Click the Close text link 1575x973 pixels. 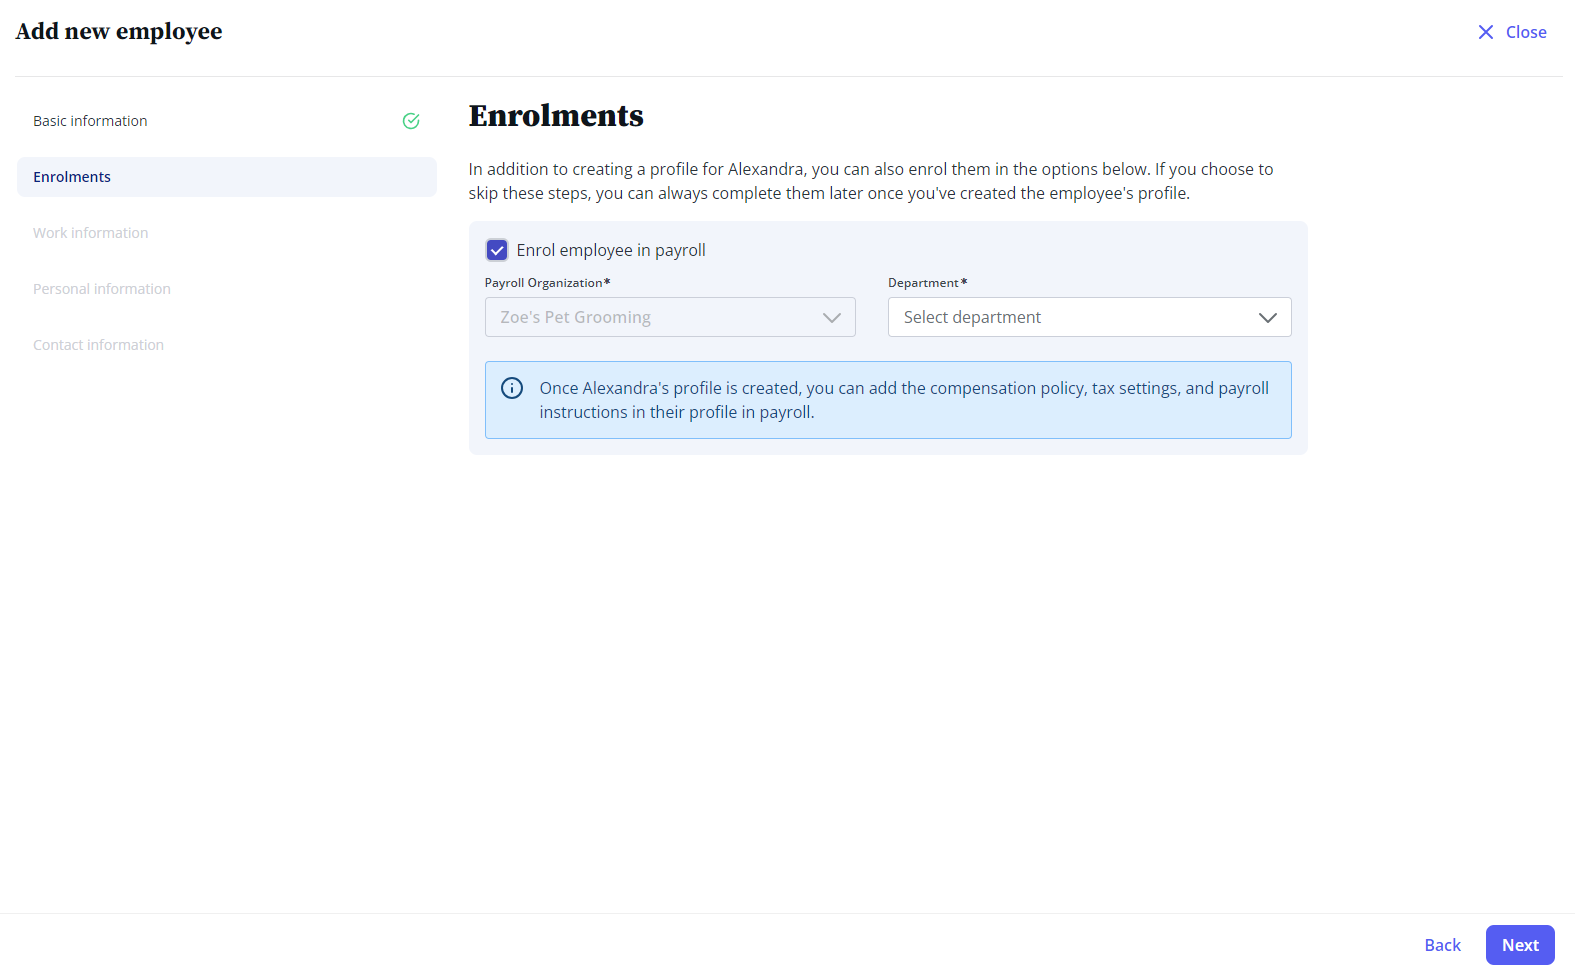point(1526,32)
